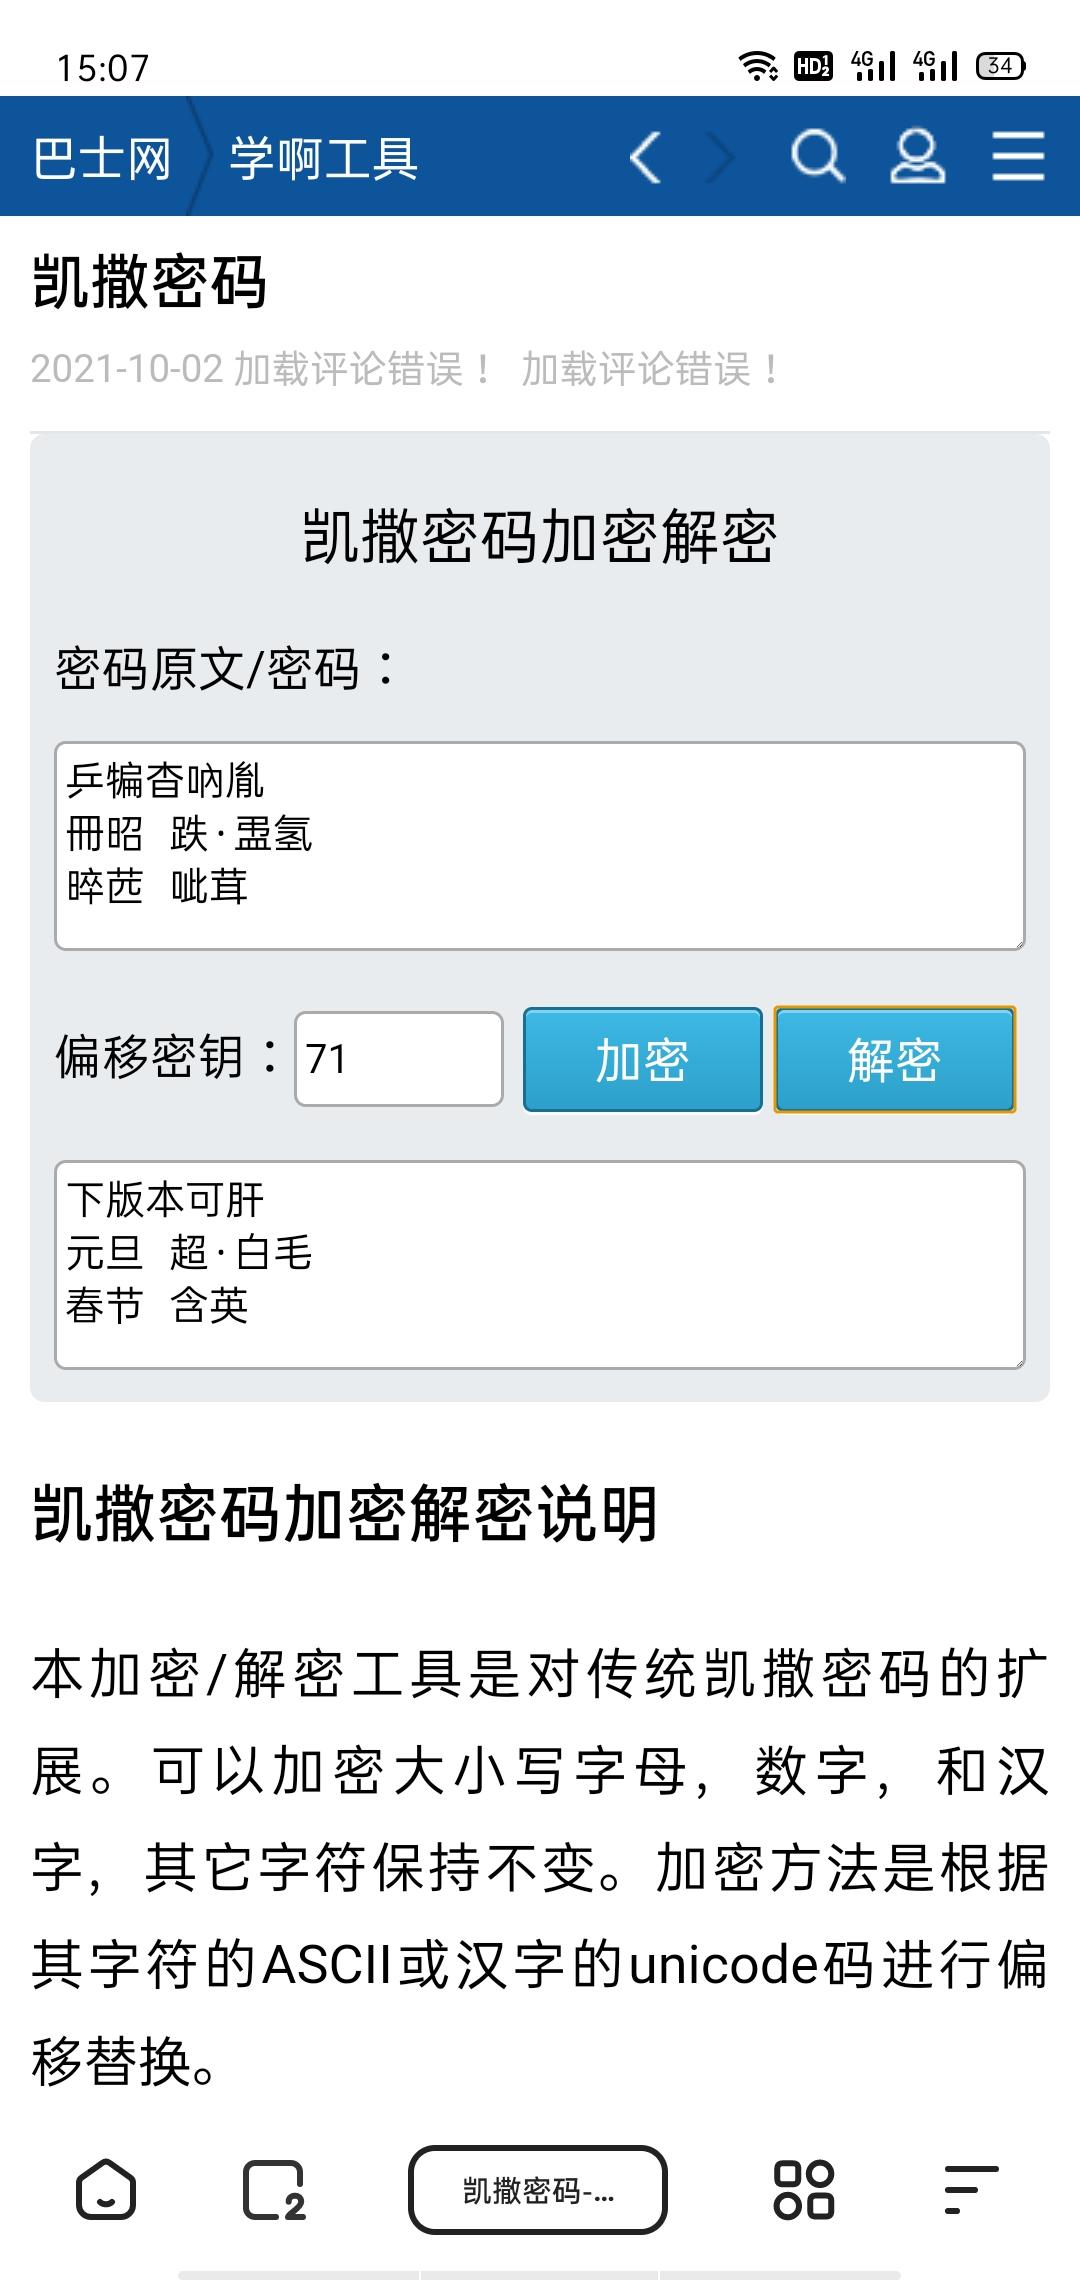Go forward with the right chevron arrow
Screen dimensions: 1080x2280
(x=720, y=157)
